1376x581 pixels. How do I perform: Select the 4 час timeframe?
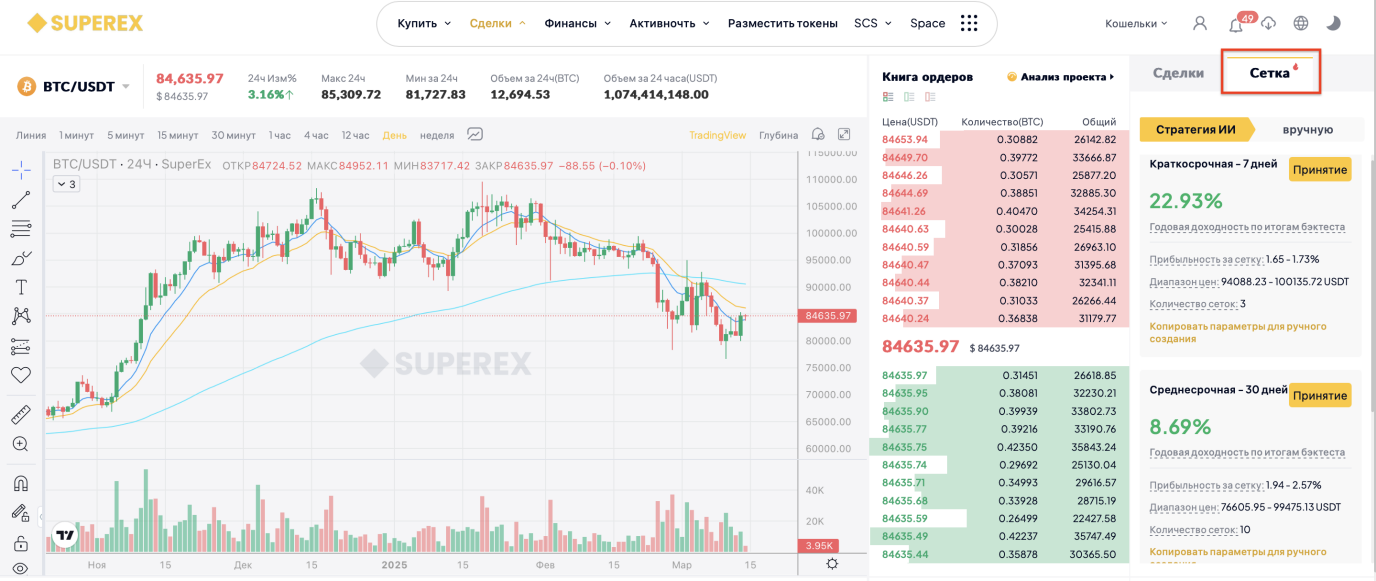(316, 135)
